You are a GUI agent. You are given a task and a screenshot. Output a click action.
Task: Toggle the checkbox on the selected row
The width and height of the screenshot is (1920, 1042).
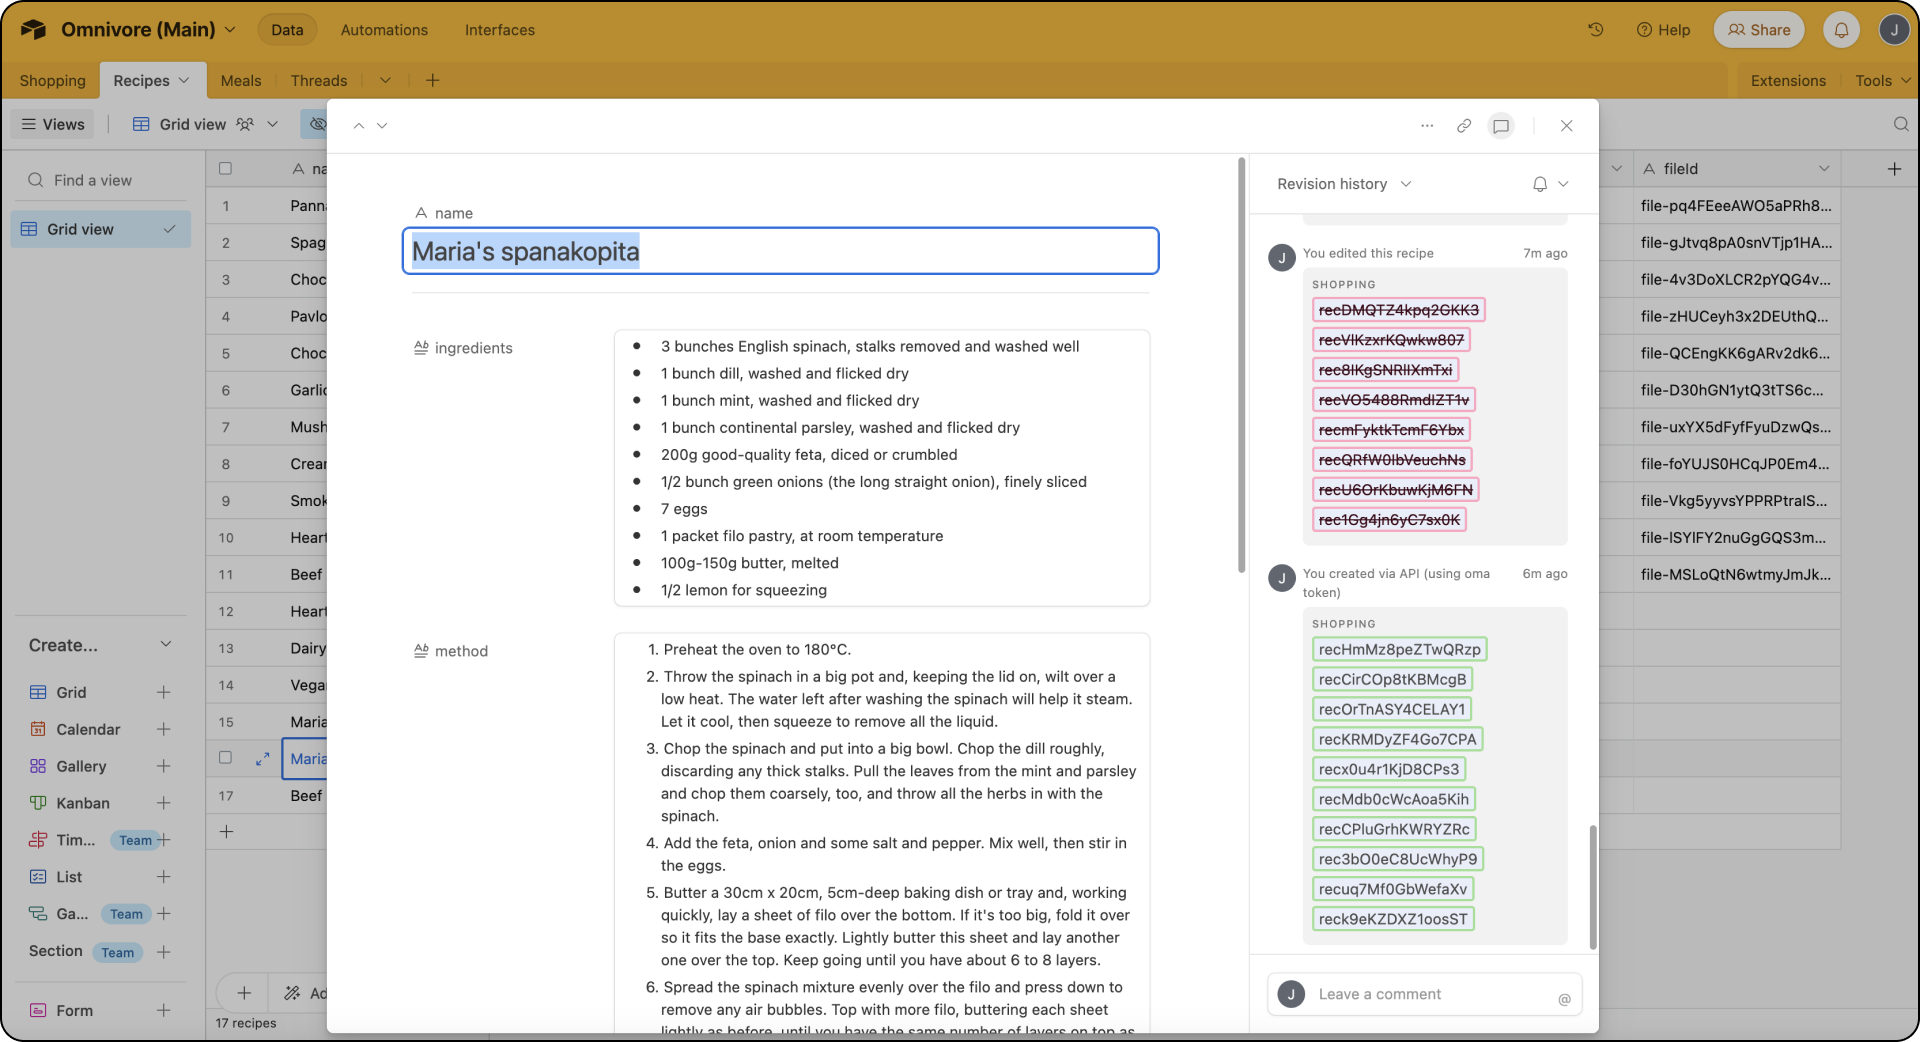click(225, 758)
